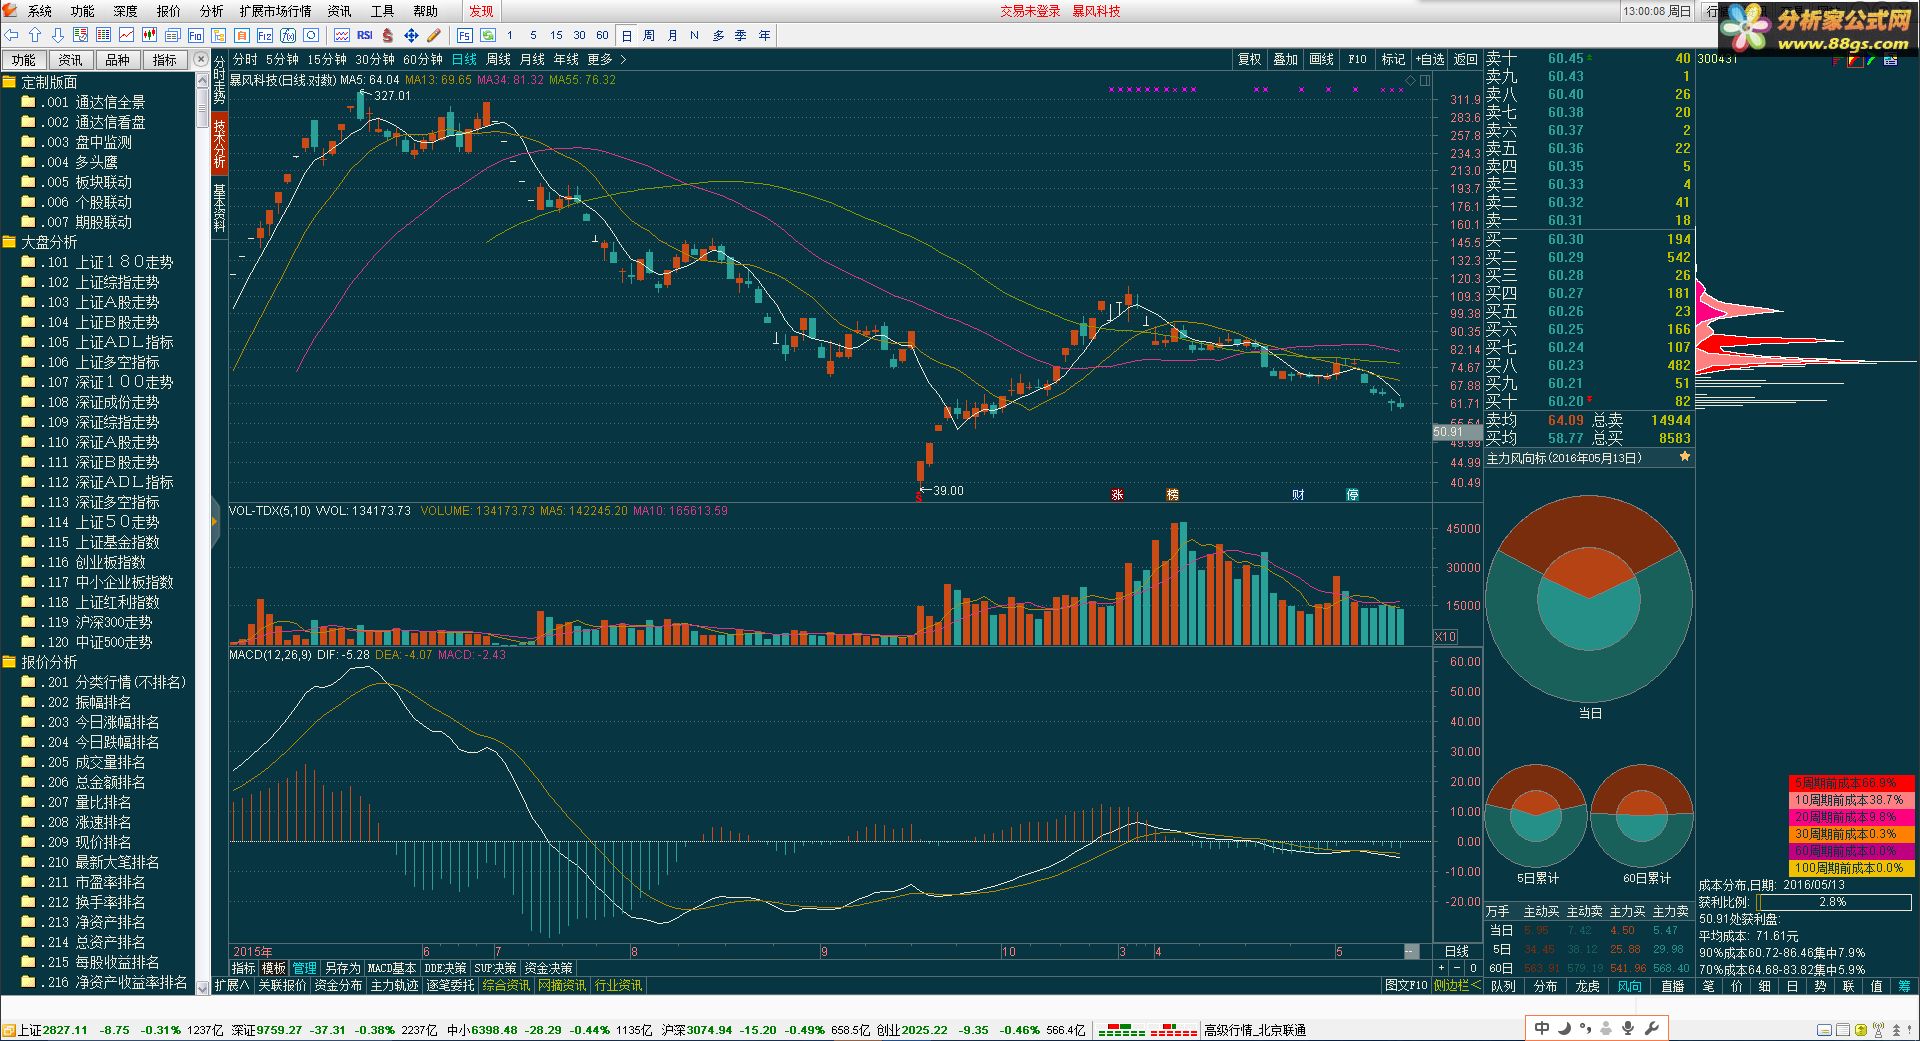The height and width of the screenshot is (1041, 1920).
Task: Close the left navigation panel with X
Action: pos(200,60)
